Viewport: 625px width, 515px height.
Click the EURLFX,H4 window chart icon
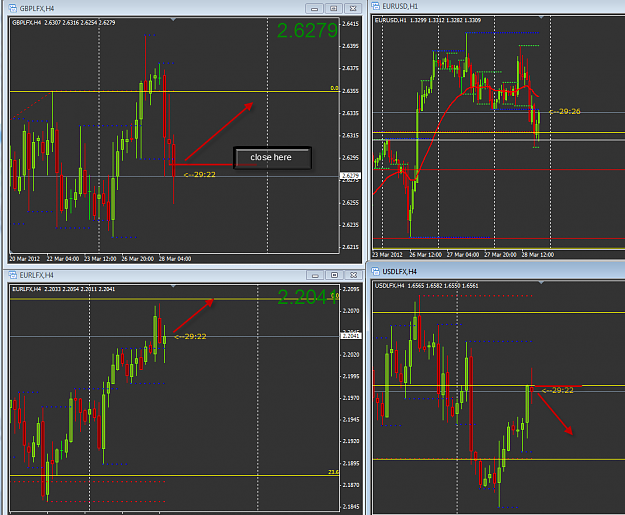pyautogui.click(x=13, y=275)
